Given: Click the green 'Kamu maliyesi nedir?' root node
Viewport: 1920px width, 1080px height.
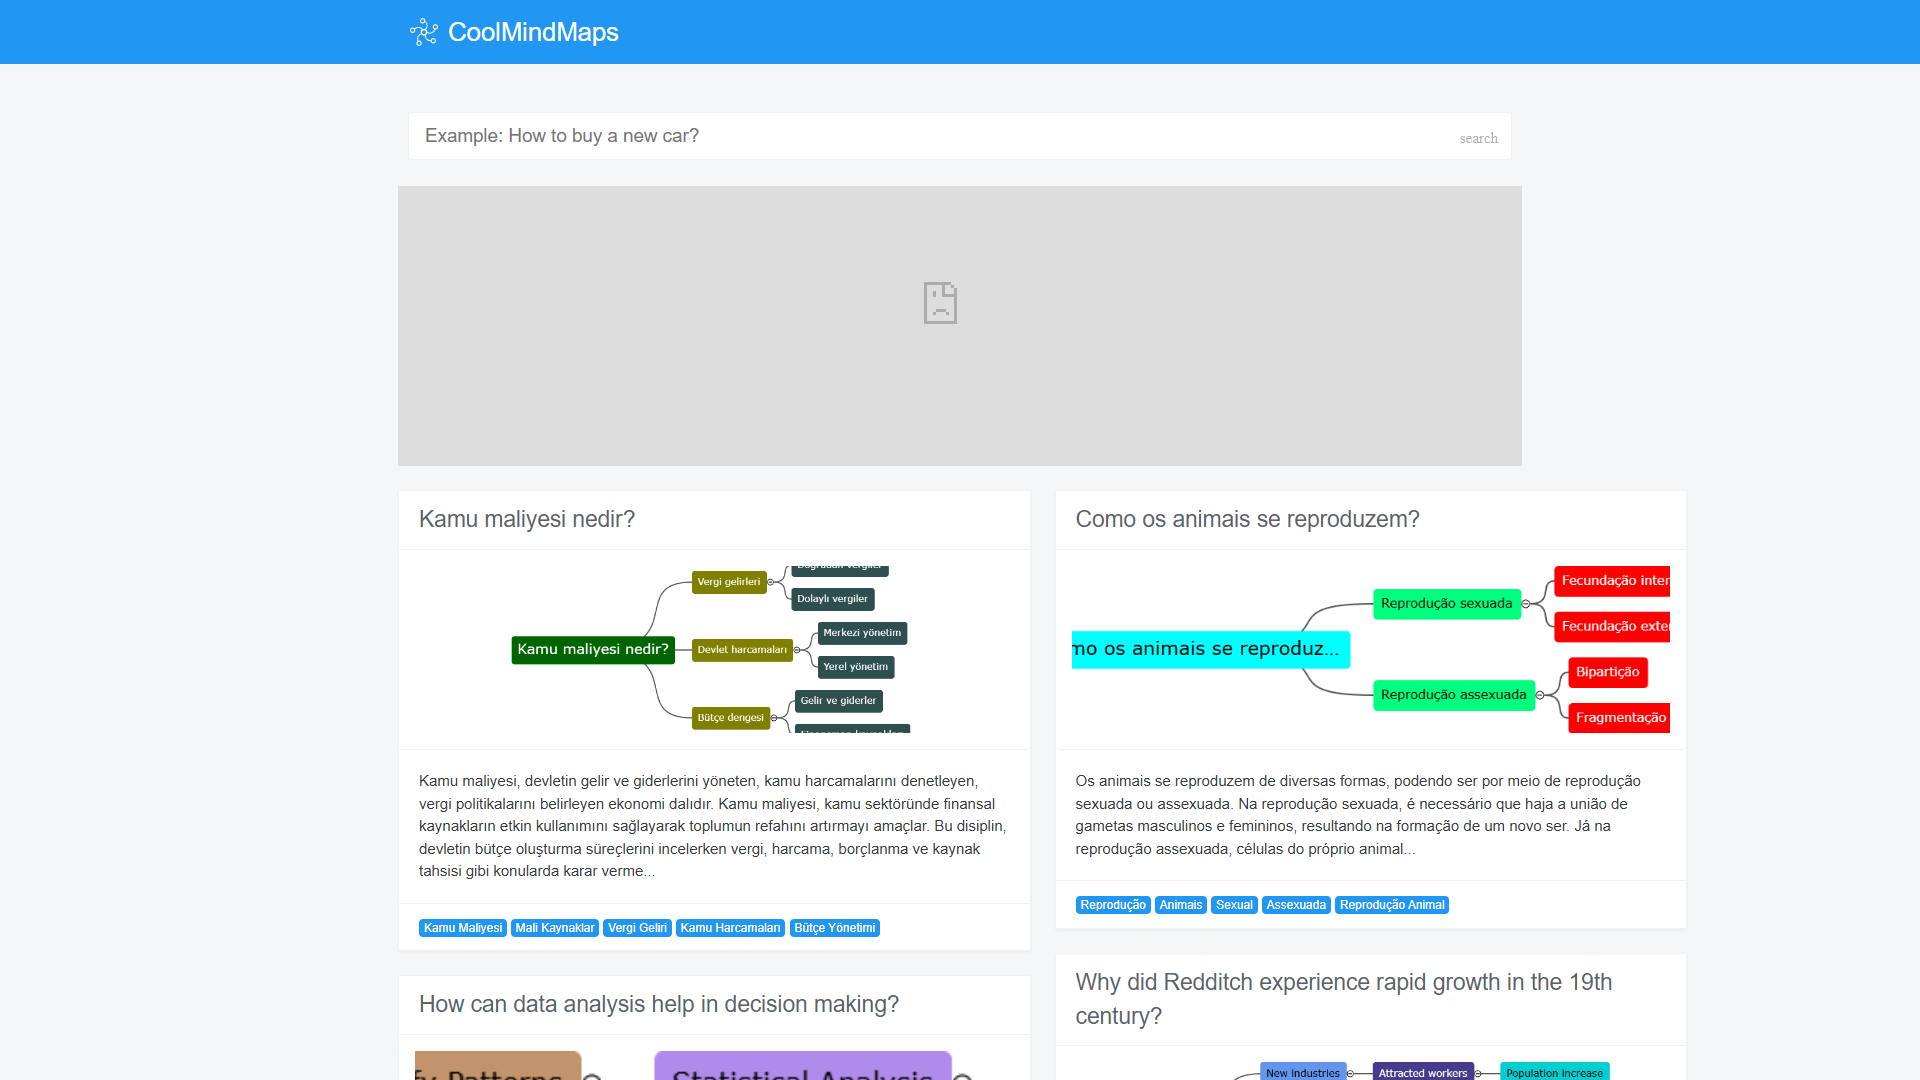Looking at the screenshot, I should (593, 650).
